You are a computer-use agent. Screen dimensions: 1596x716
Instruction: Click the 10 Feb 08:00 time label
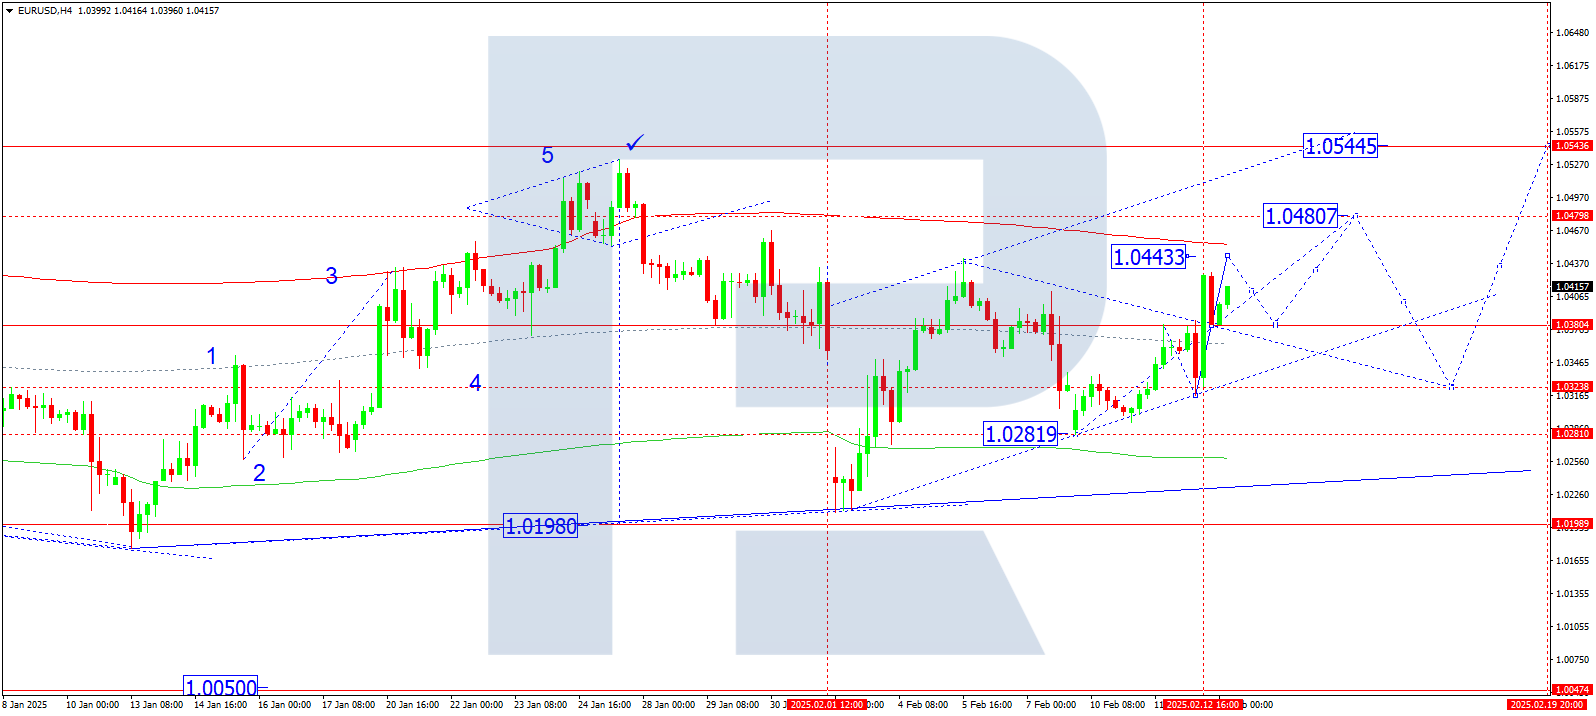coord(1117,705)
